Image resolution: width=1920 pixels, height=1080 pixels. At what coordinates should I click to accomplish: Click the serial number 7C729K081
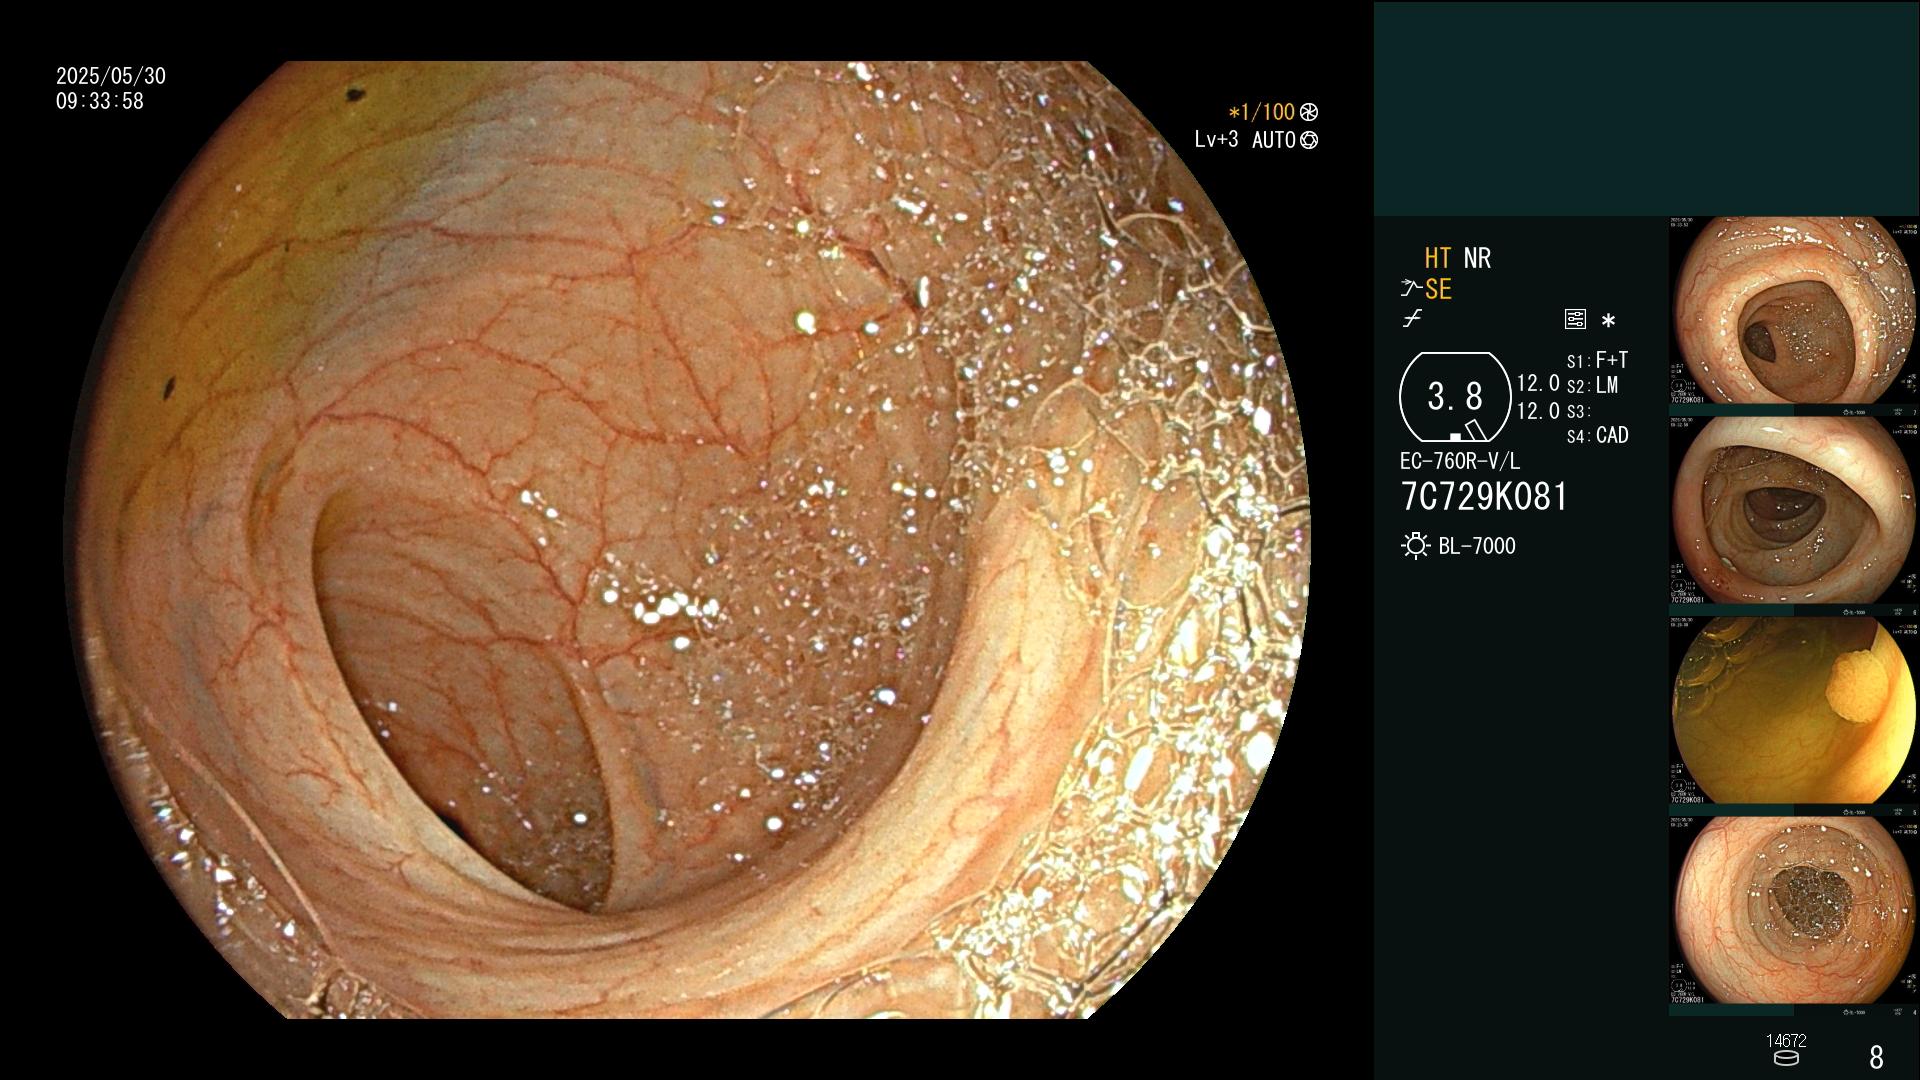pos(1484,497)
